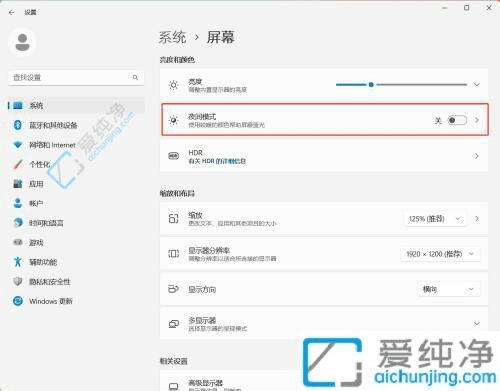Click the 辅助功能 accessibility icon

[18, 262]
